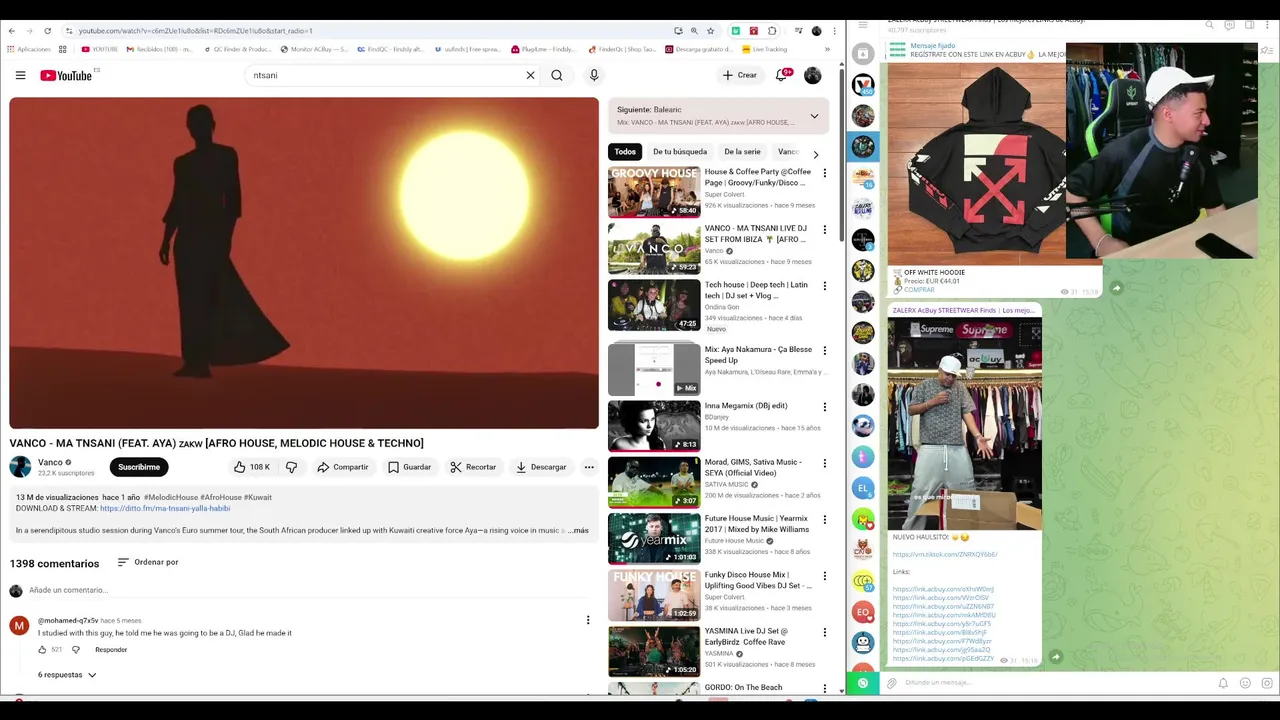Viewport: 1280px width, 720px height.
Task: Open the Chrome three-dot menu
Action: coord(835,31)
